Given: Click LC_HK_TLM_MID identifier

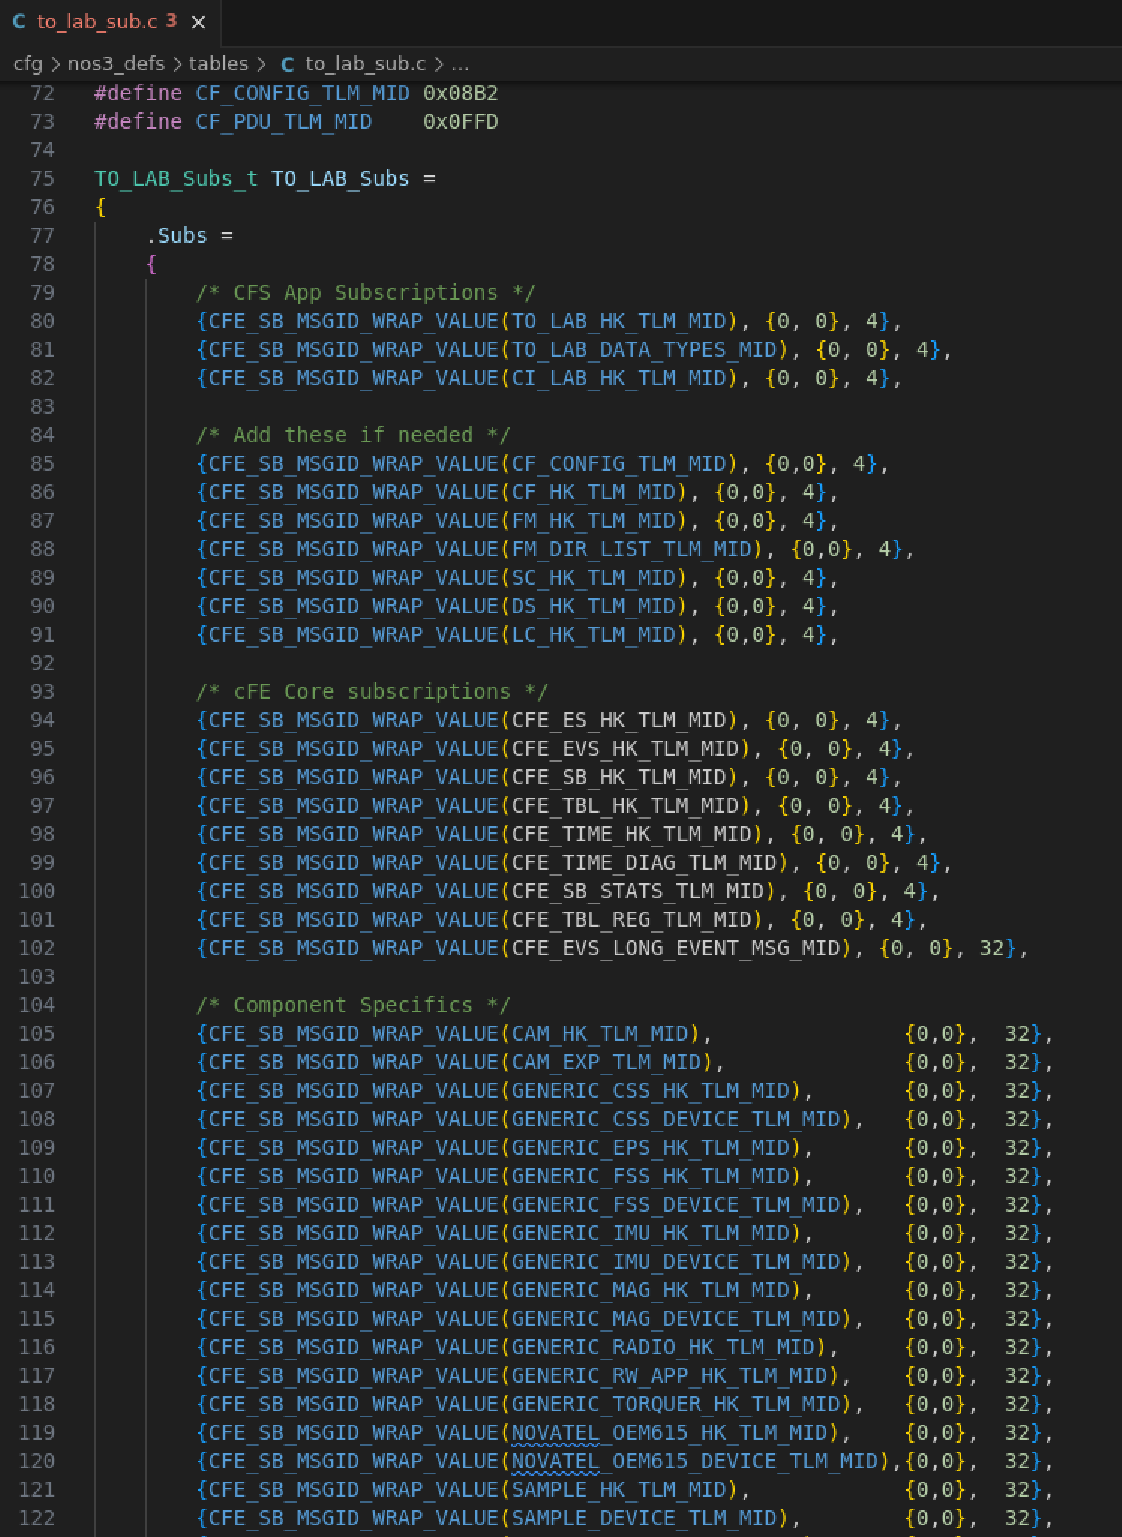Looking at the screenshot, I should tap(594, 635).
